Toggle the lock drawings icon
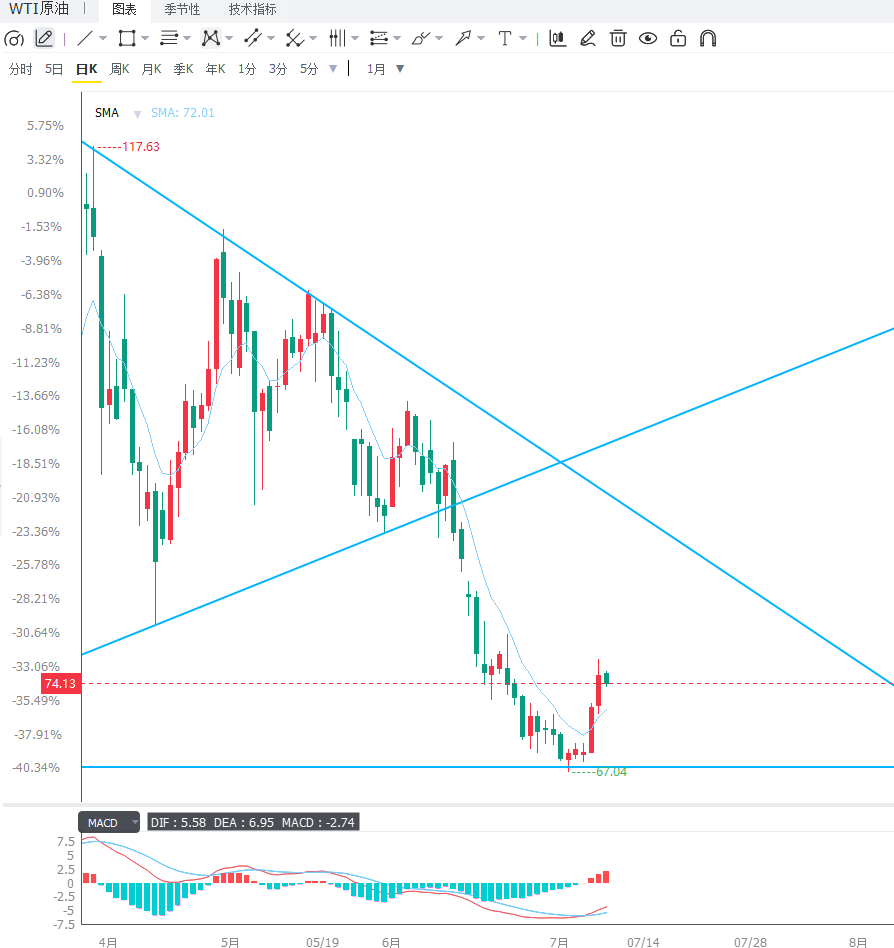This screenshot has width=894, height=948. coord(678,39)
